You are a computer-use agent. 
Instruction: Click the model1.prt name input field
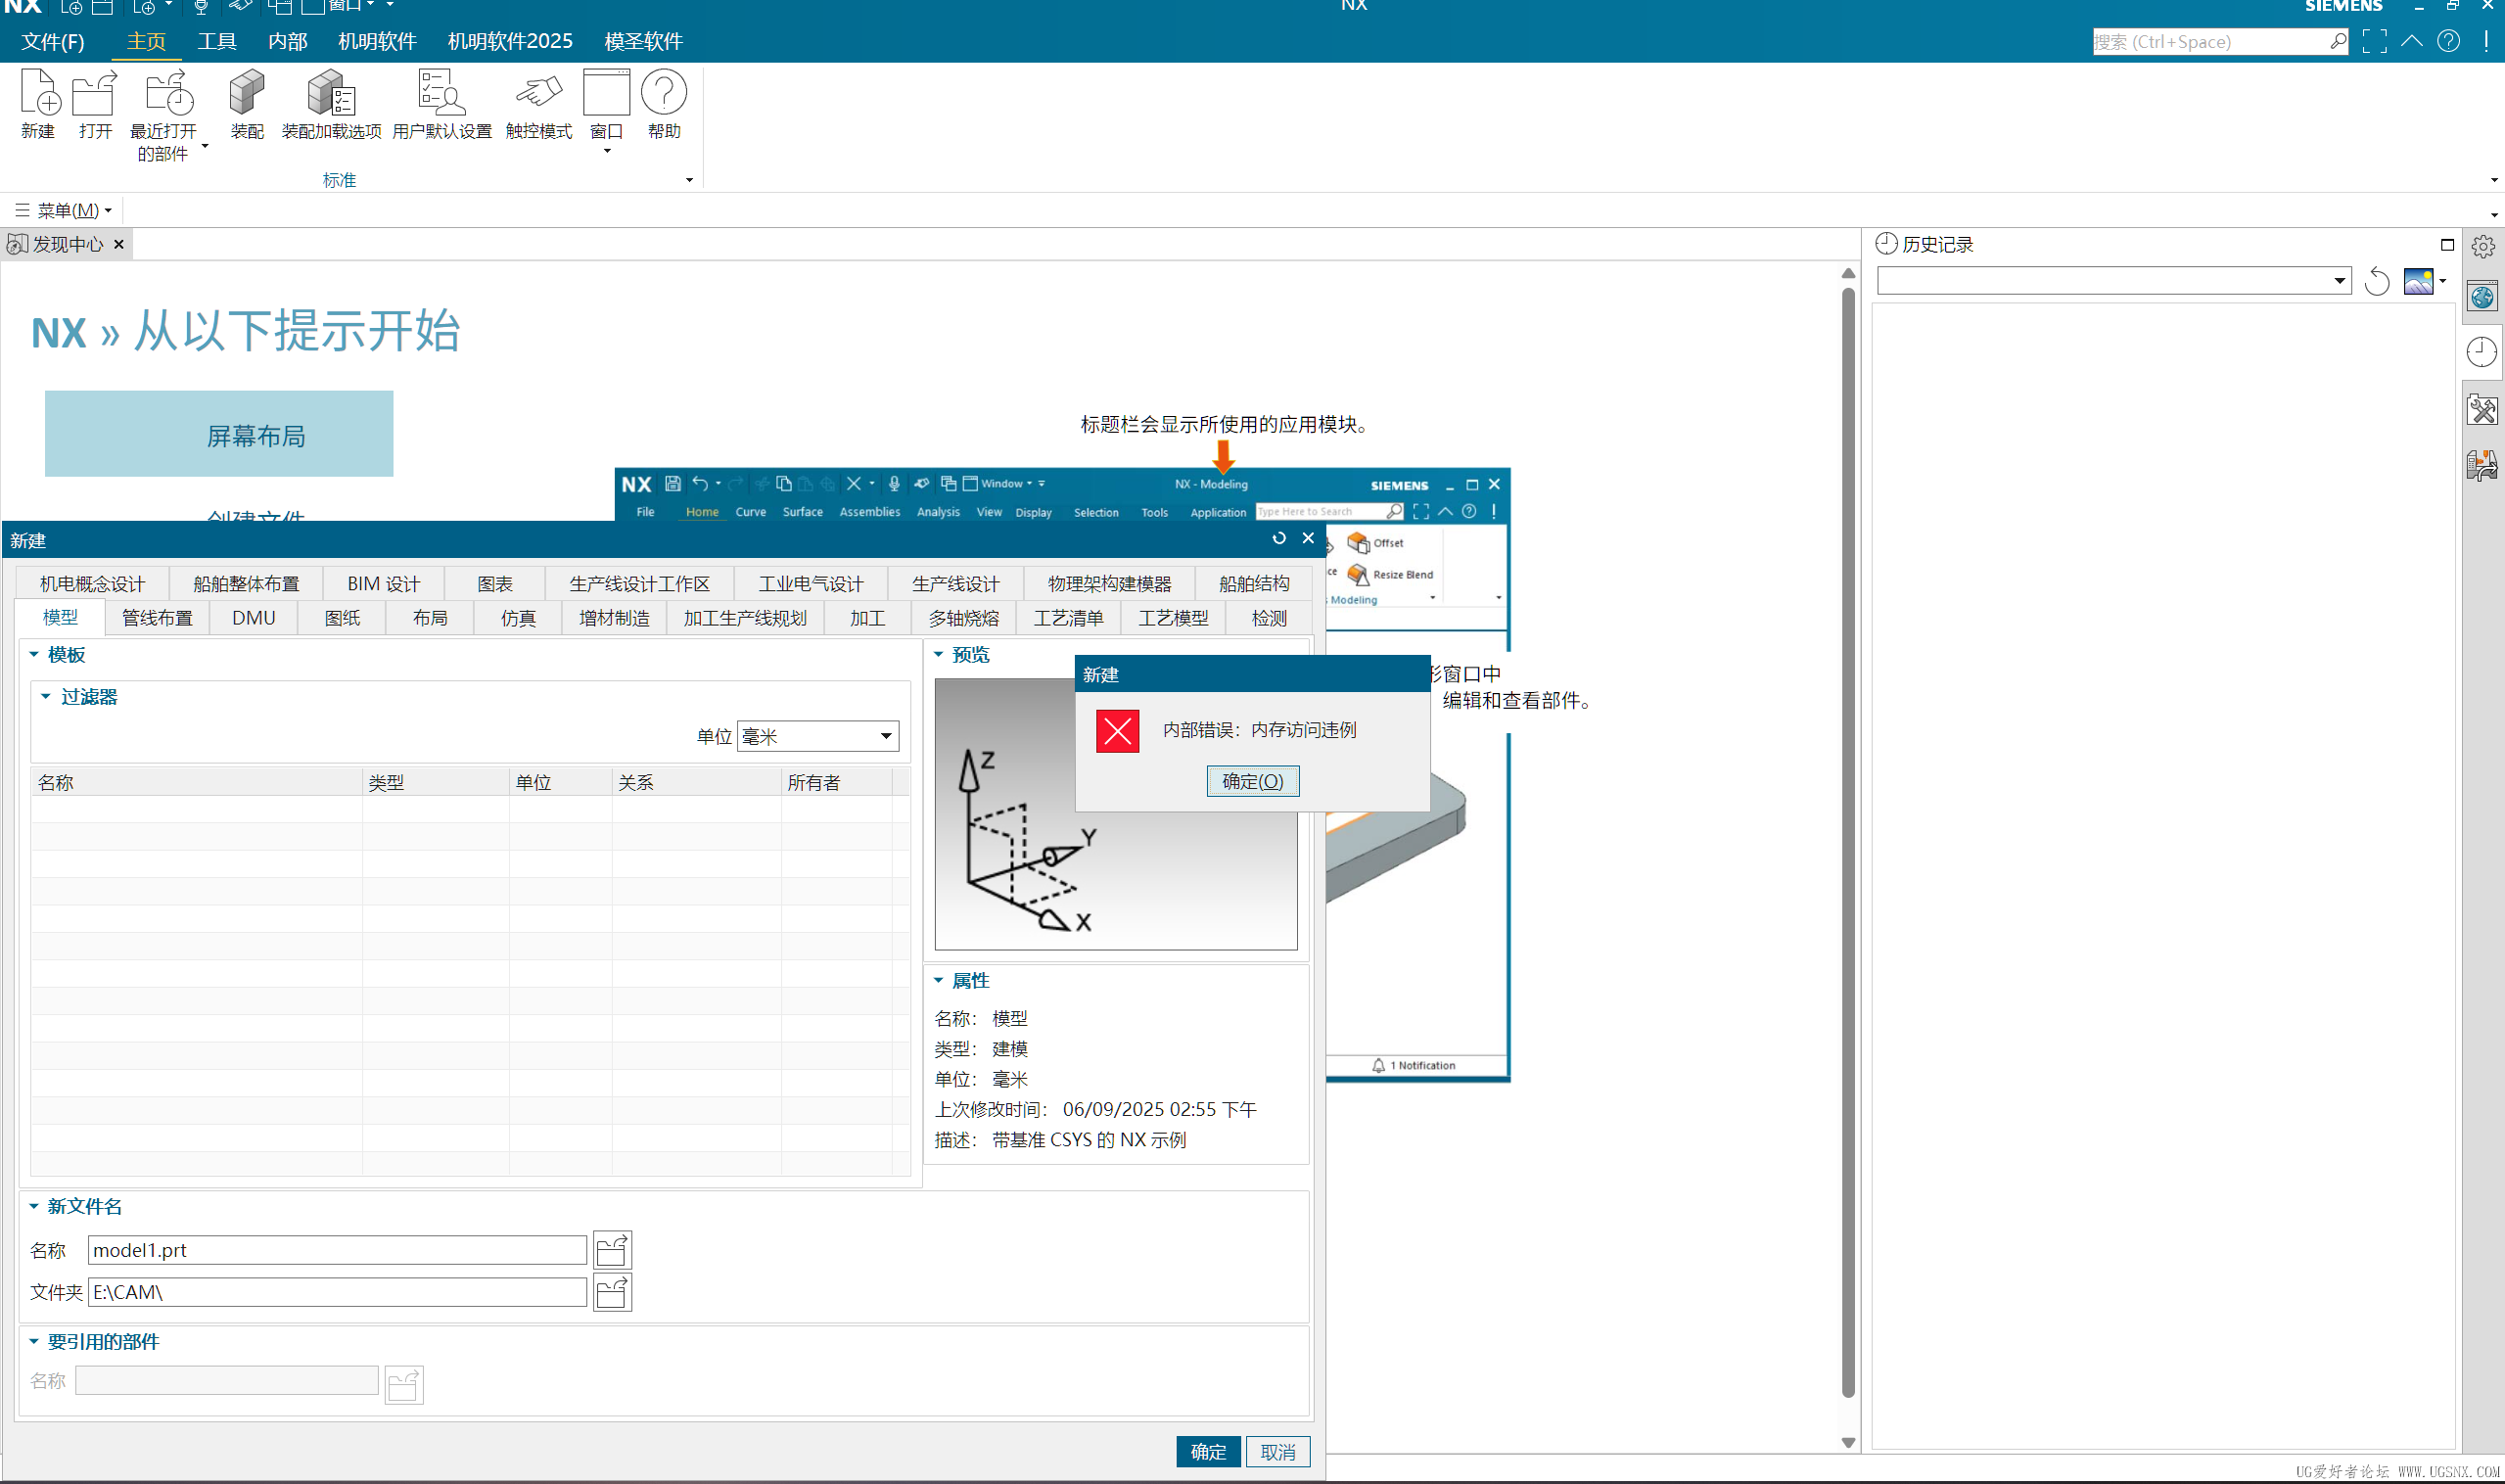coord(337,1250)
